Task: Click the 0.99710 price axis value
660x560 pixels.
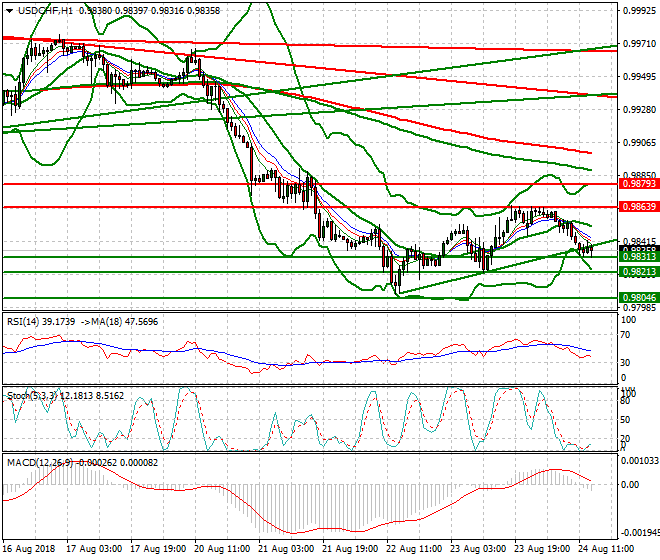Action: pyautogui.click(x=639, y=43)
